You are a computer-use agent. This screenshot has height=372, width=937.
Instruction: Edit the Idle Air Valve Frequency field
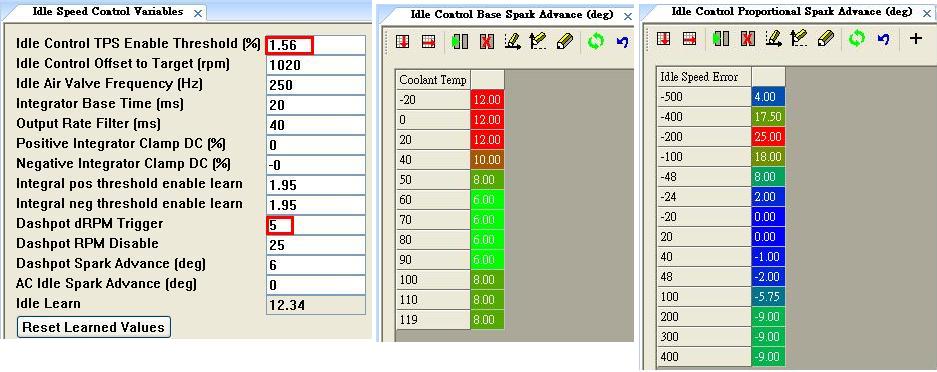pyautogui.click(x=316, y=85)
